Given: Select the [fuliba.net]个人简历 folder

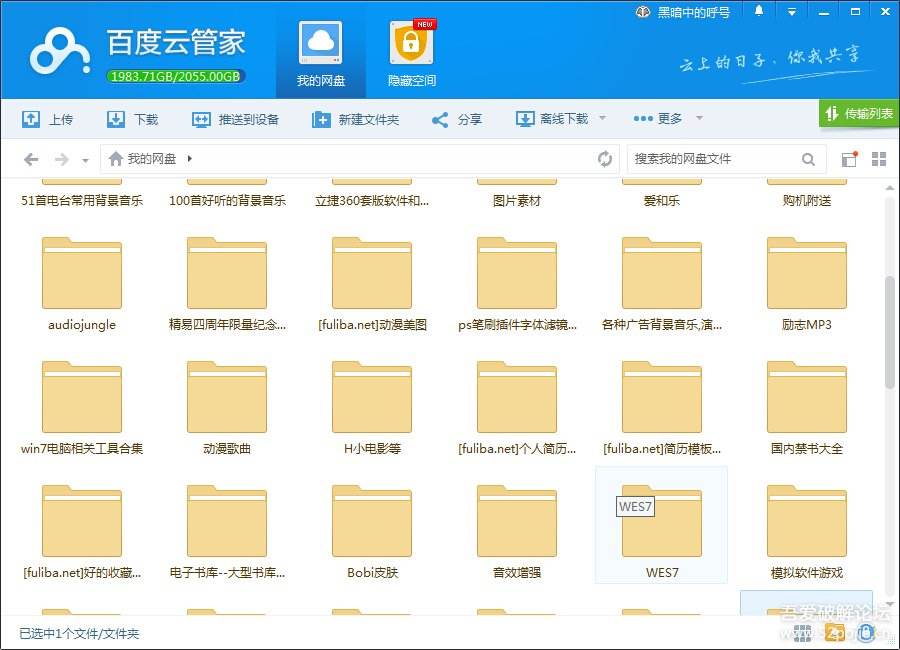Looking at the screenshot, I should 517,408.
